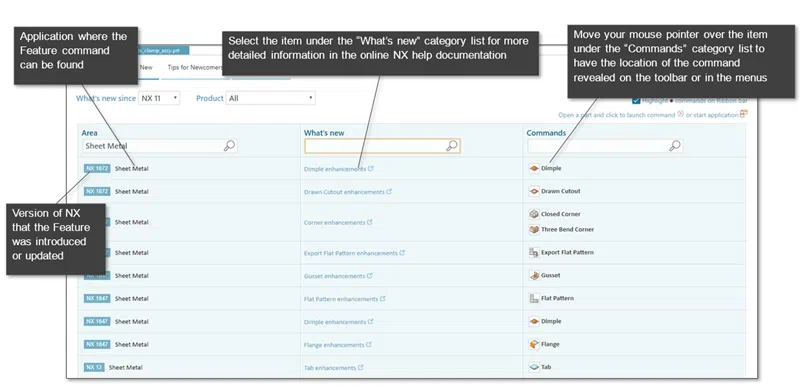Click the Area search magnifier icon
The image size is (800, 392).
tap(230, 146)
